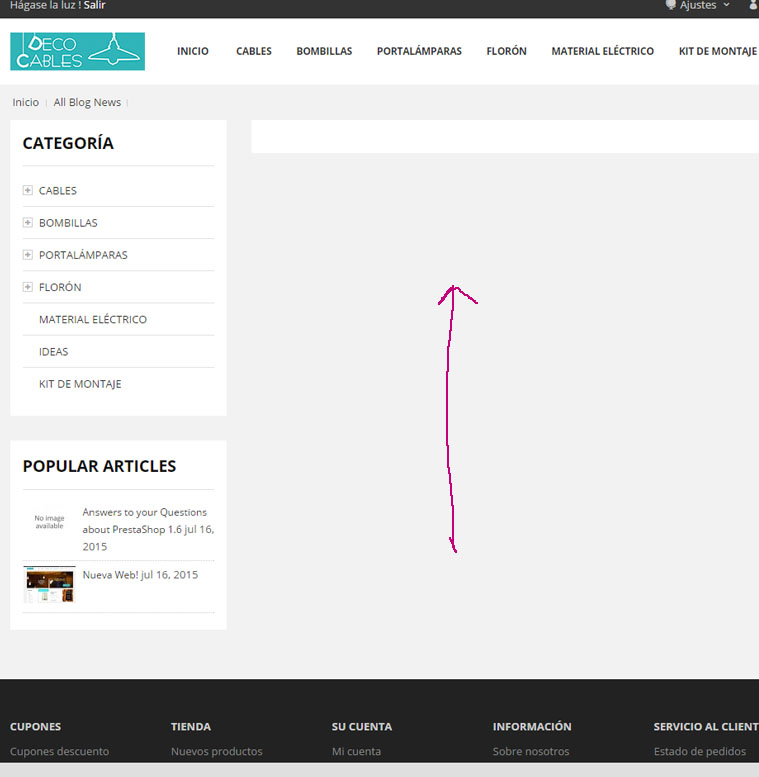Screen dimensions: 759x777
Task: Open Sobre nosotros footer link
Action: (x=530, y=751)
